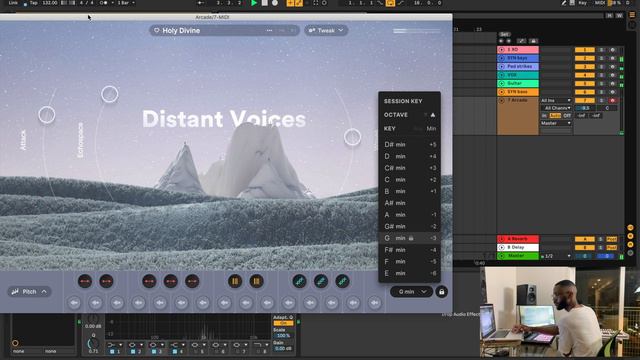Select C min in Session Key menu
This screenshot has width=640, height=360.
pyautogui.click(x=410, y=180)
